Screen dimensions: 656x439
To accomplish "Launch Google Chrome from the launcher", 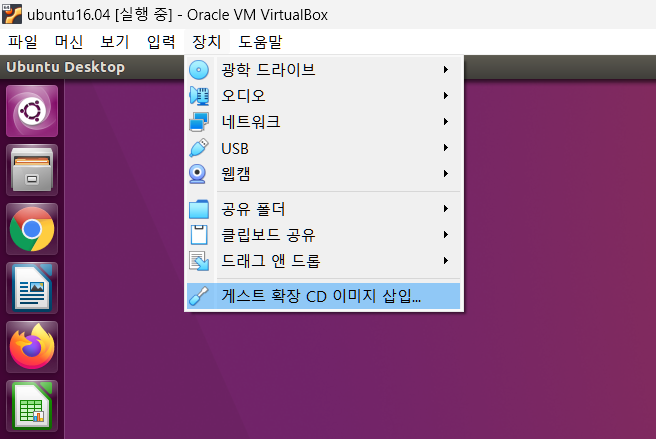I will point(32,229).
